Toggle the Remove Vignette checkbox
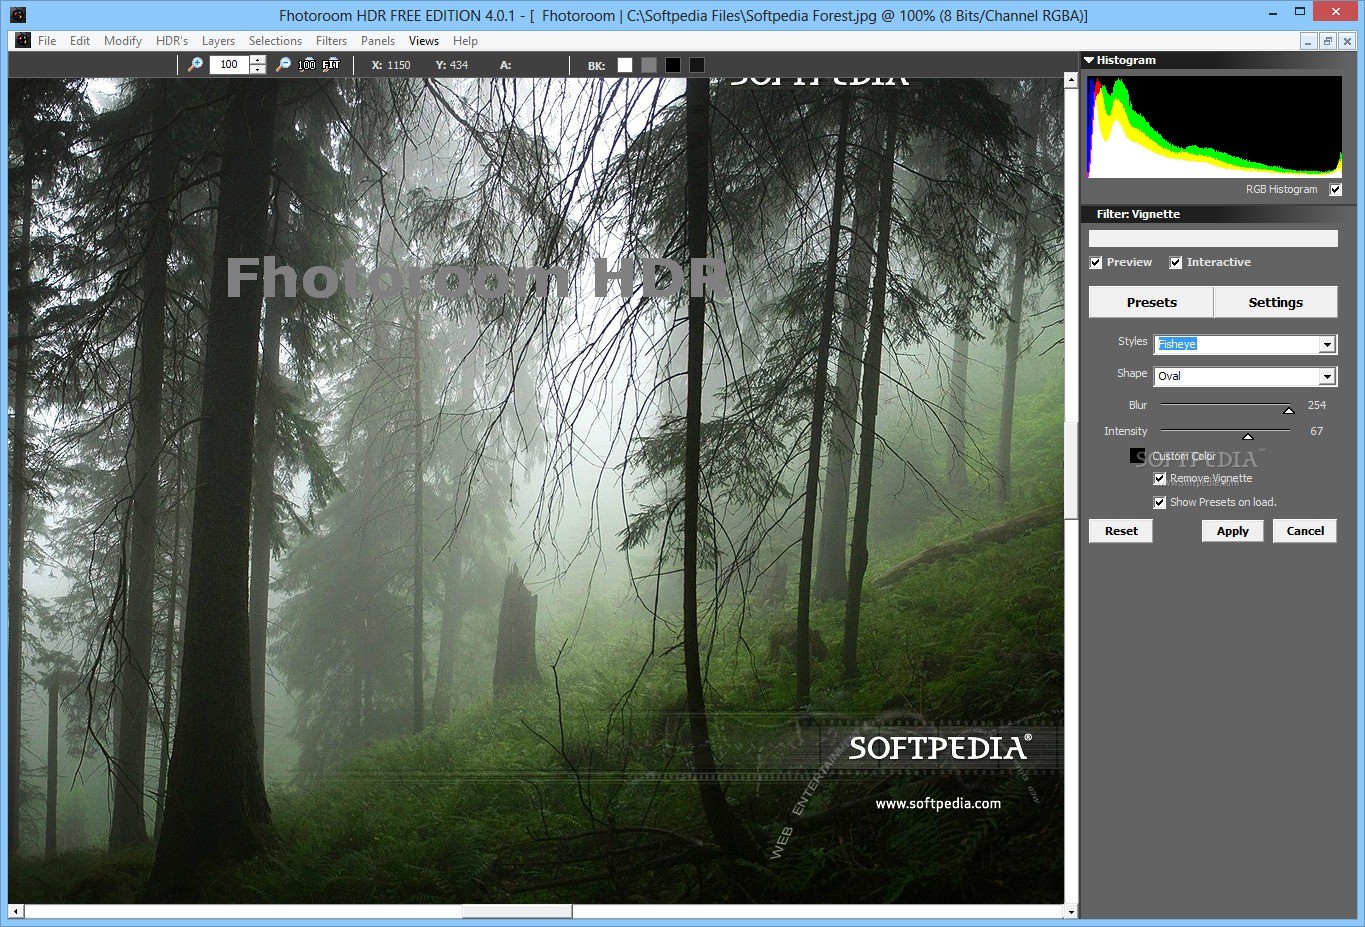 1160,478
